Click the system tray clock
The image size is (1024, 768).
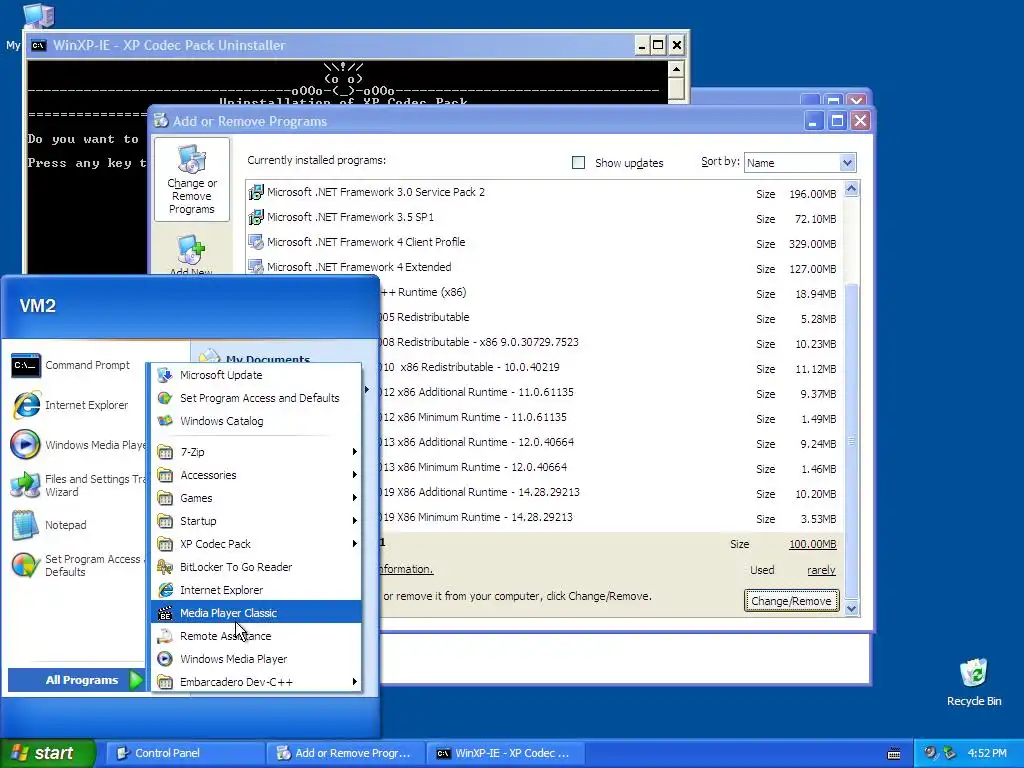987,753
